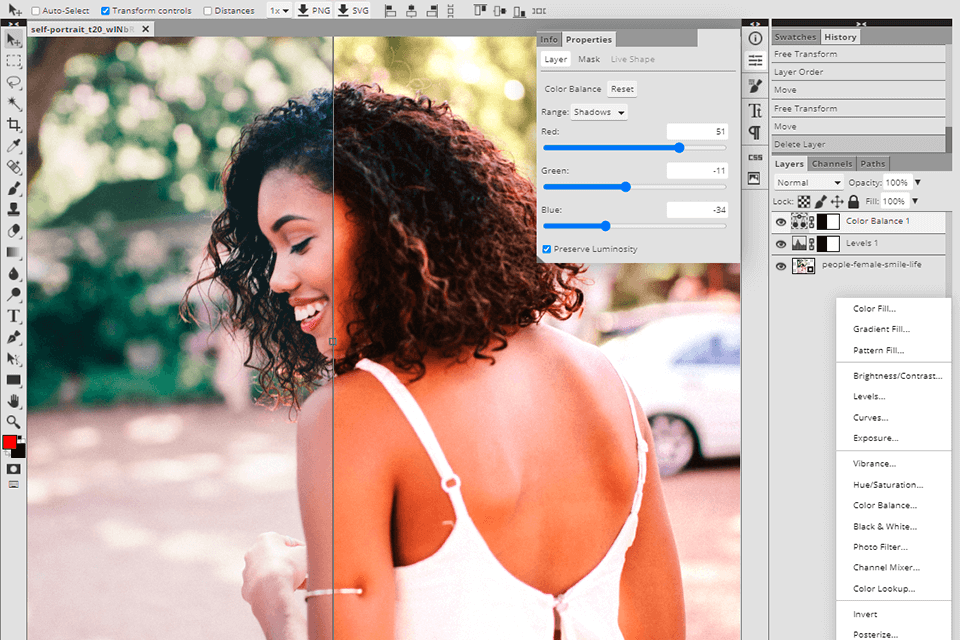This screenshot has height=640, width=960.
Task: Select the Clone Stamp tool
Action: click(x=13, y=209)
